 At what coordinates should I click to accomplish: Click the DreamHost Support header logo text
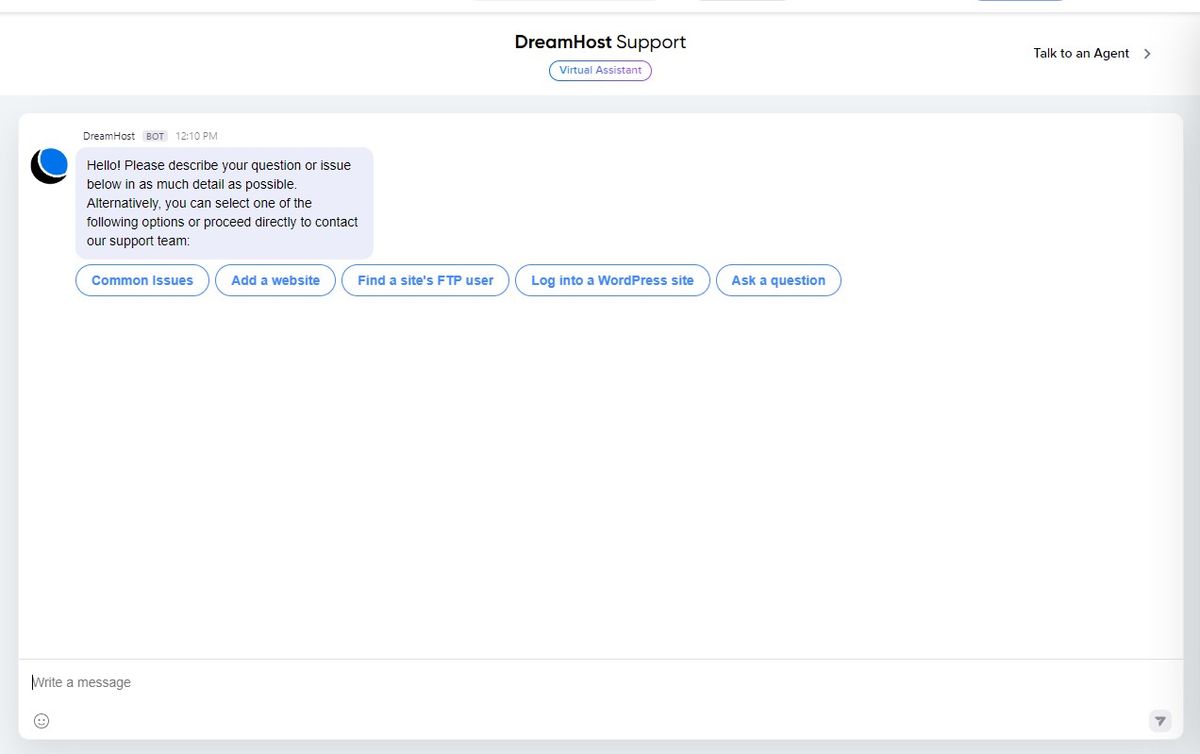[x=599, y=42]
